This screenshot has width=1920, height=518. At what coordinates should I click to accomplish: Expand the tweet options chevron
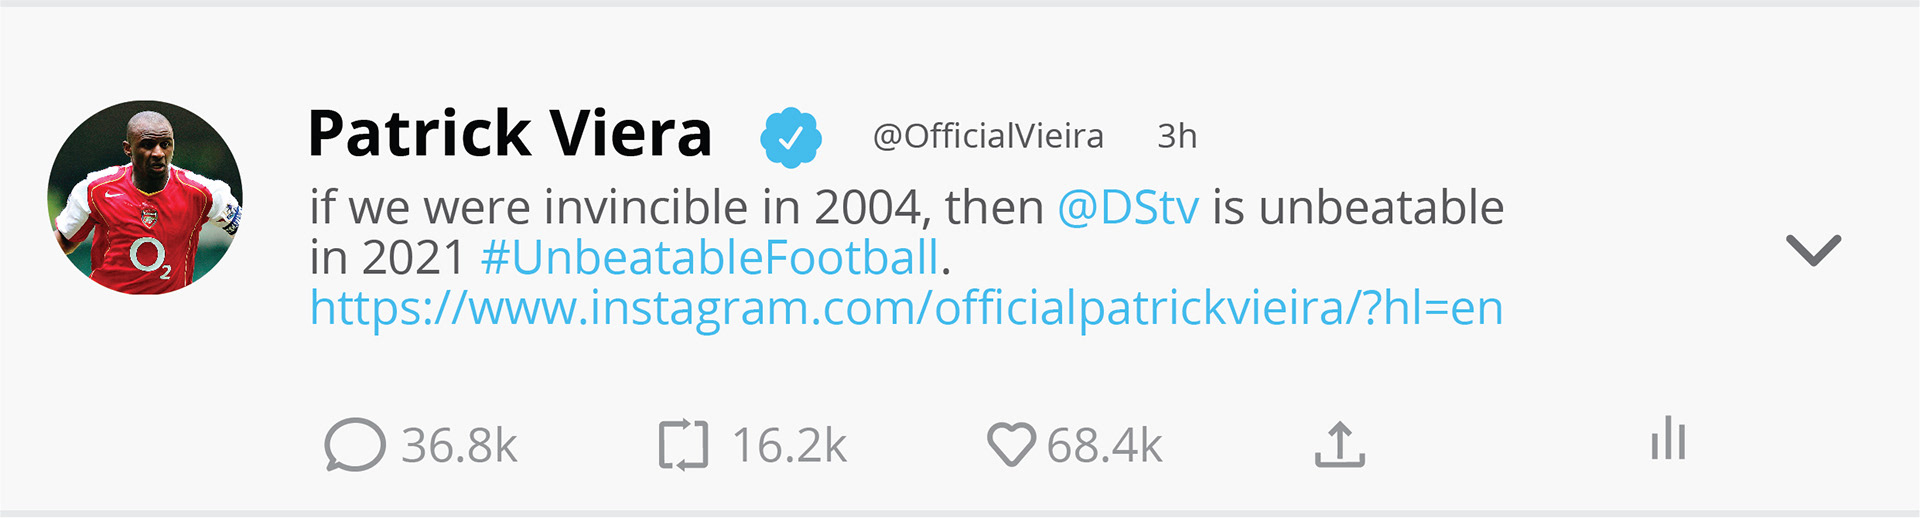pyautogui.click(x=1812, y=250)
